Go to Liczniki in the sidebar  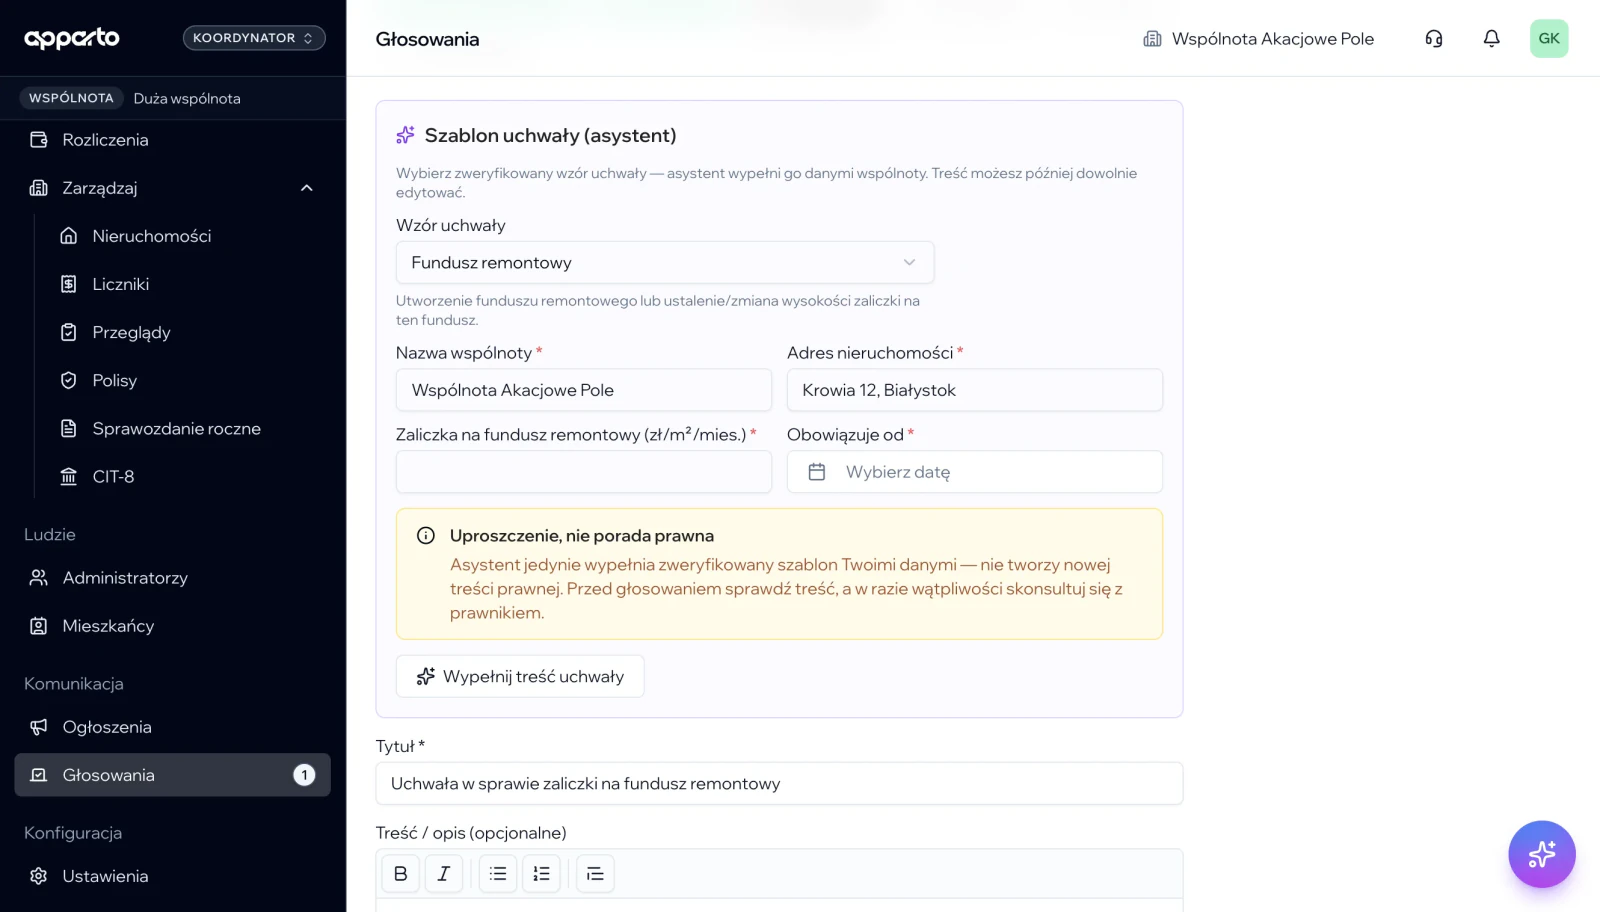point(121,284)
